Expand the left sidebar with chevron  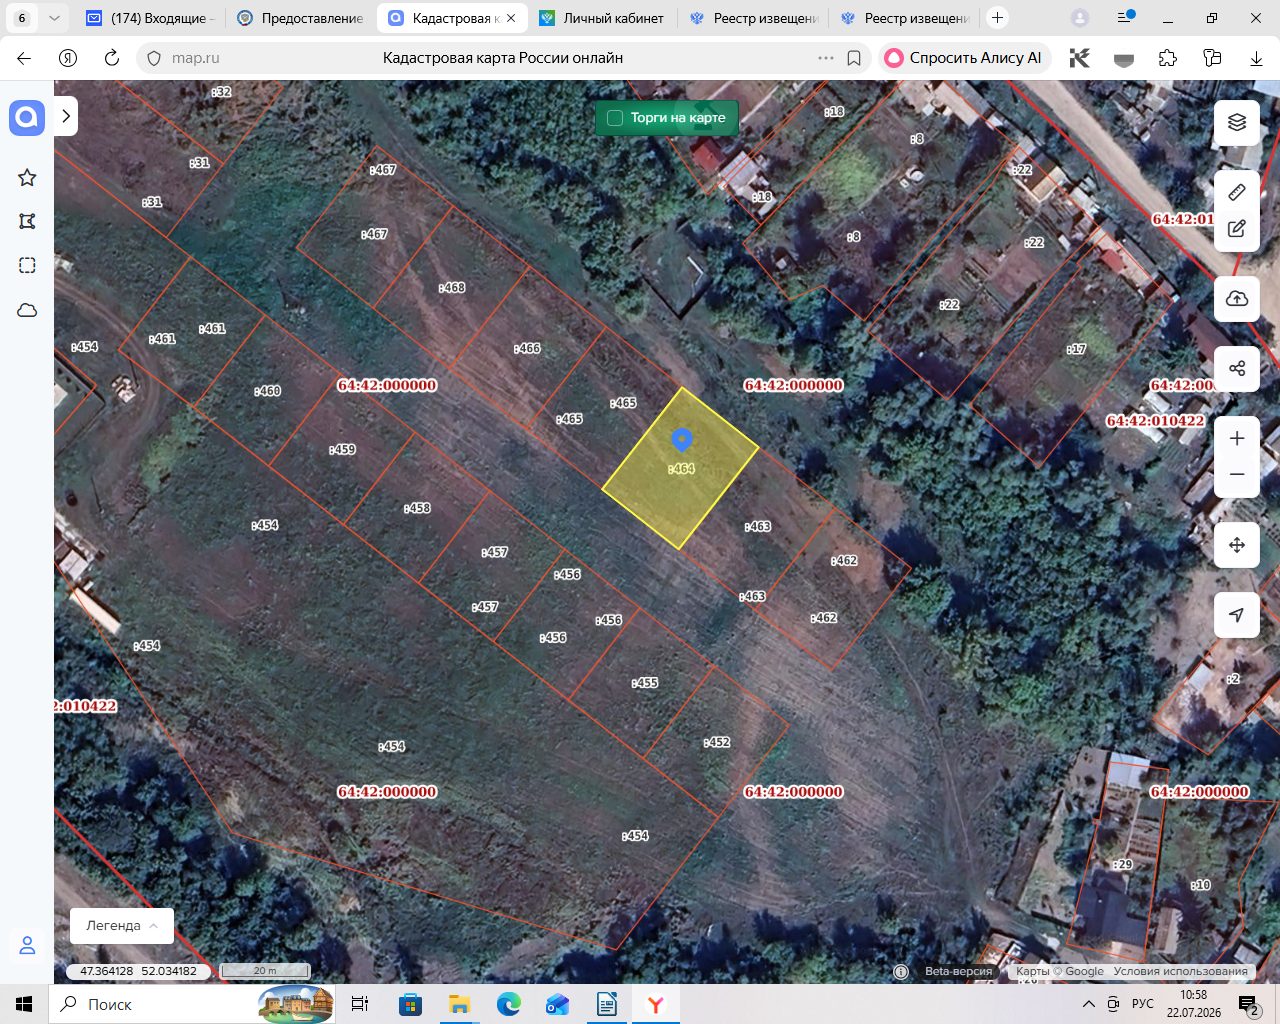tap(66, 116)
